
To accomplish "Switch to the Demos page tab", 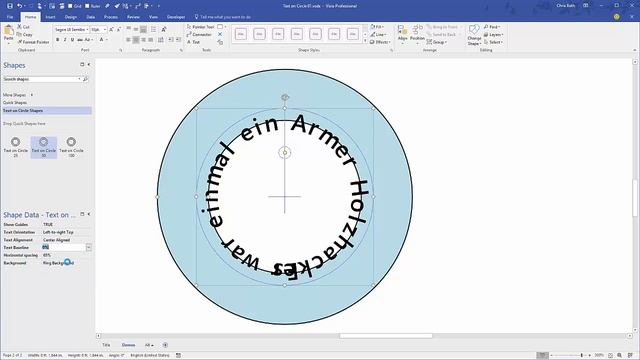I will click(128, 345).
